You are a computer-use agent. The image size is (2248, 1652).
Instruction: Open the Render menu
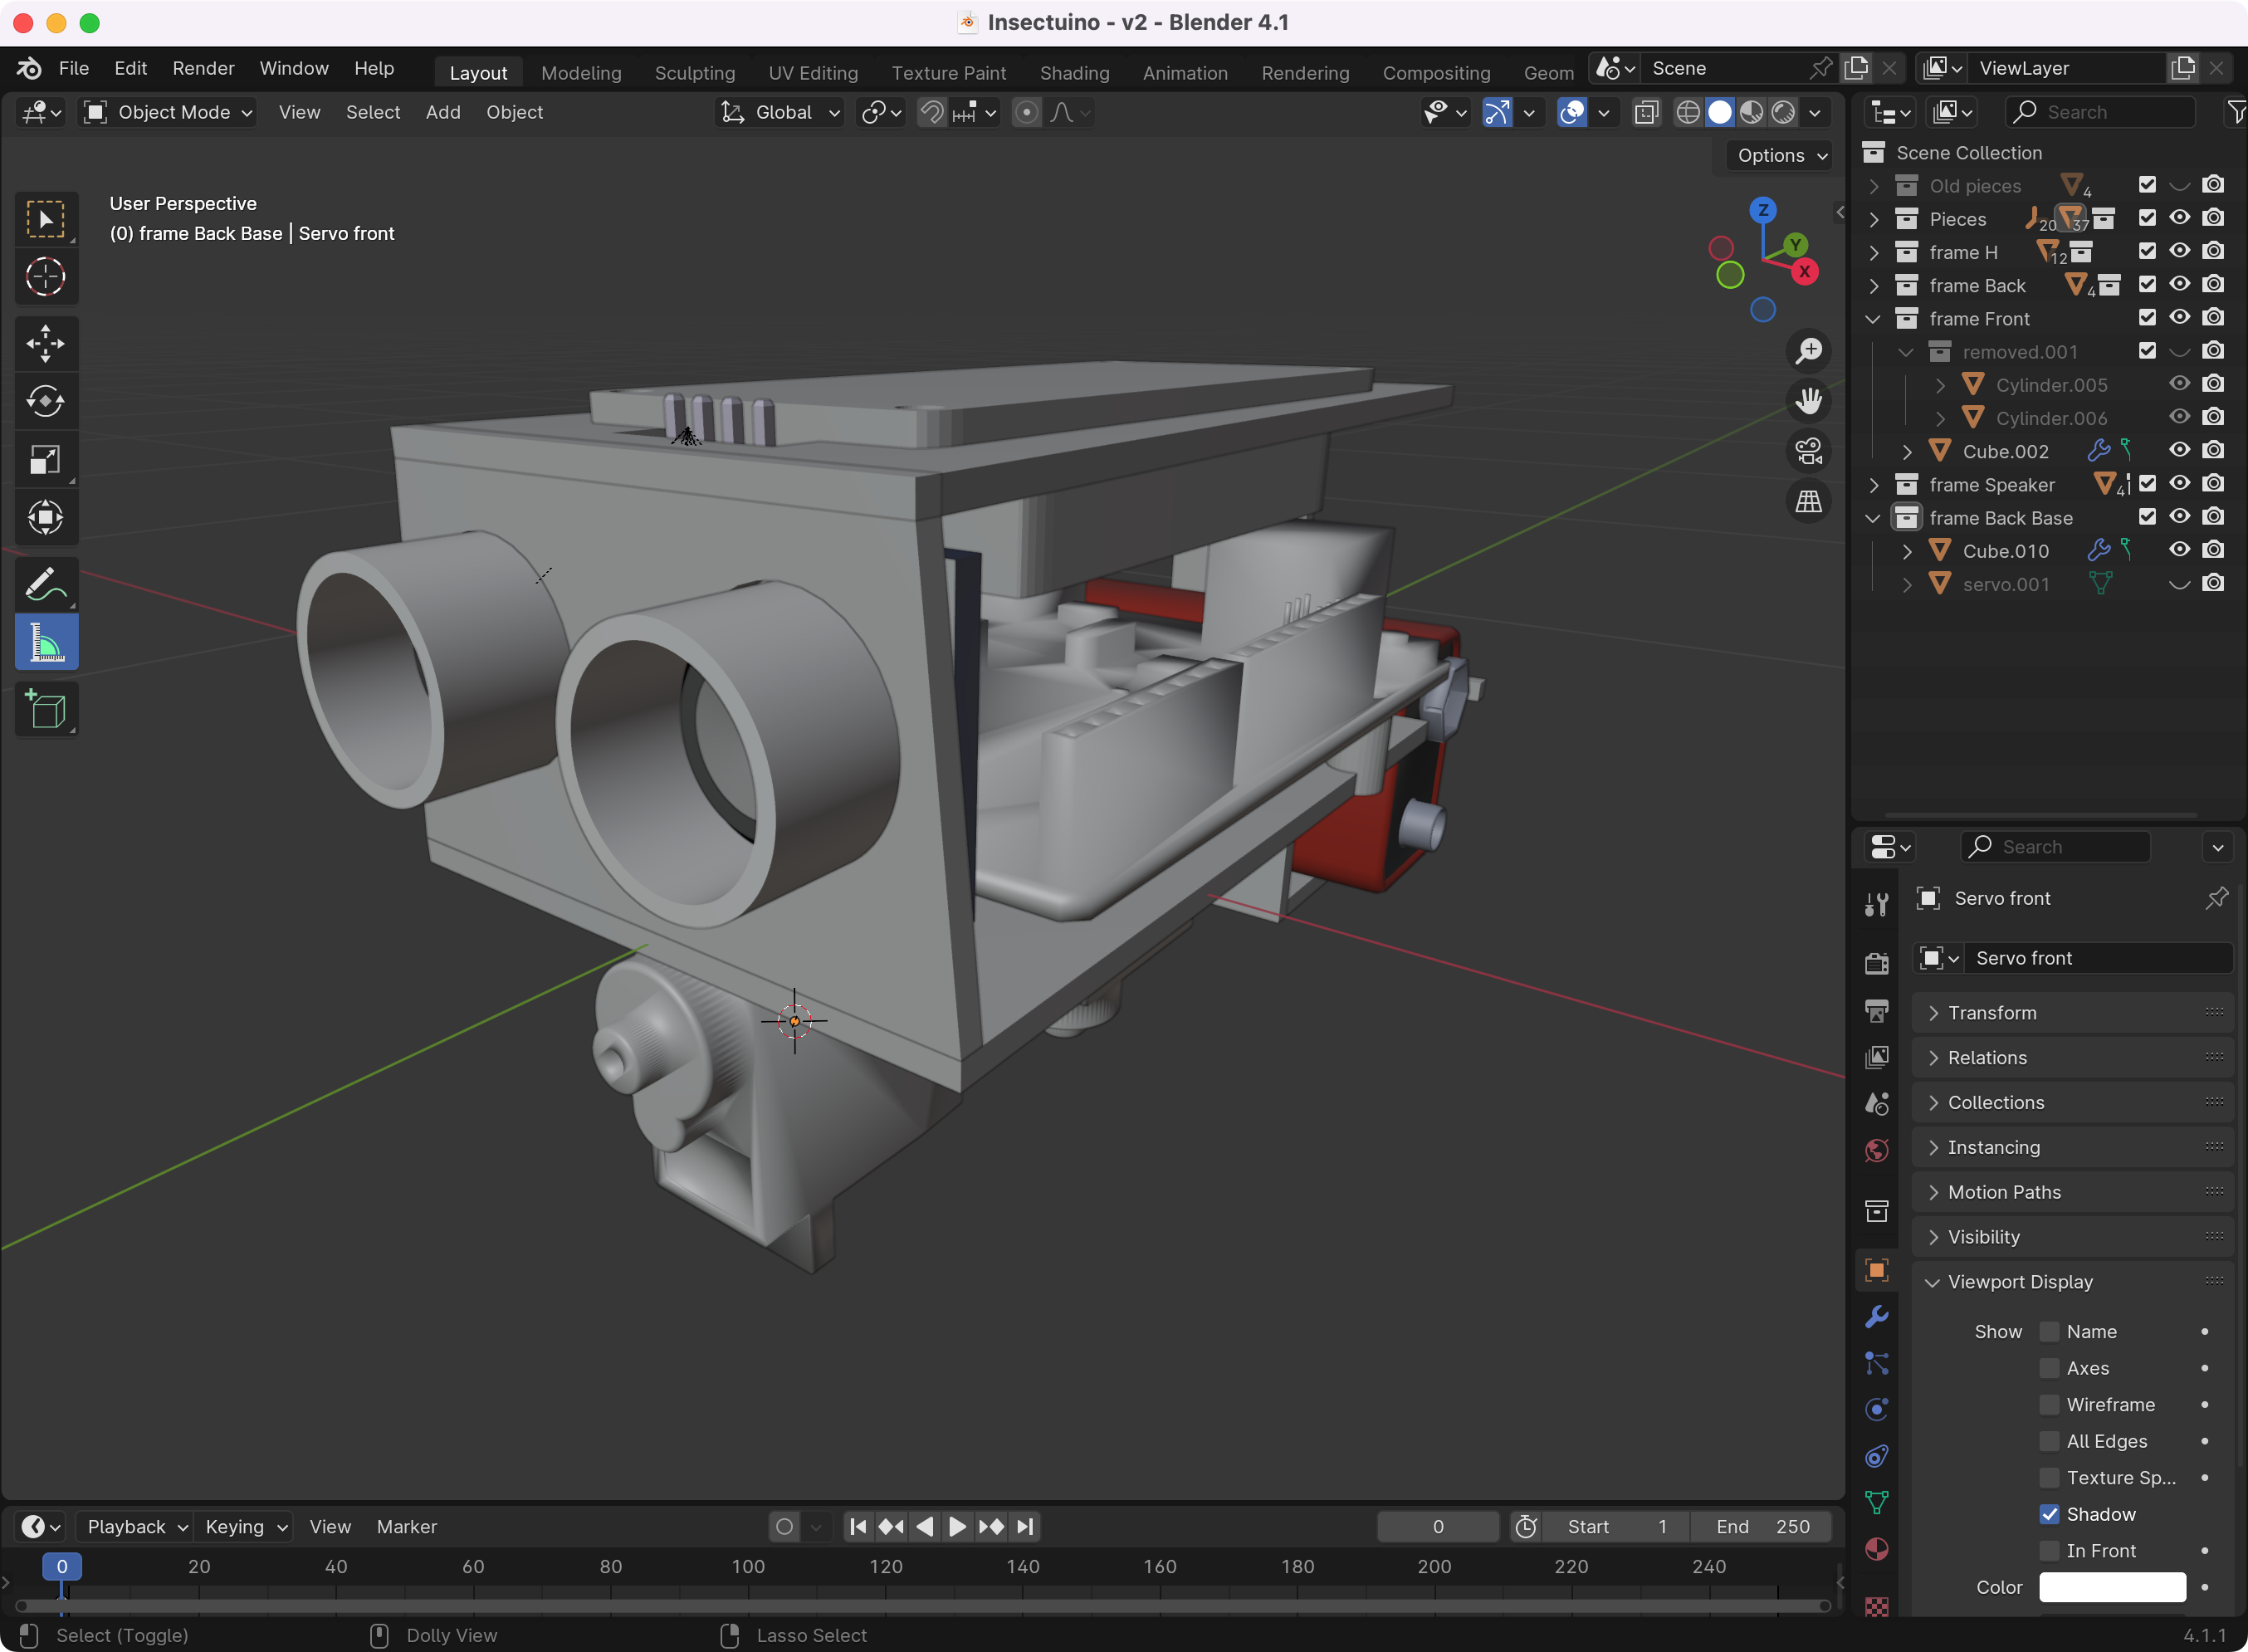(x=203, y=68)
